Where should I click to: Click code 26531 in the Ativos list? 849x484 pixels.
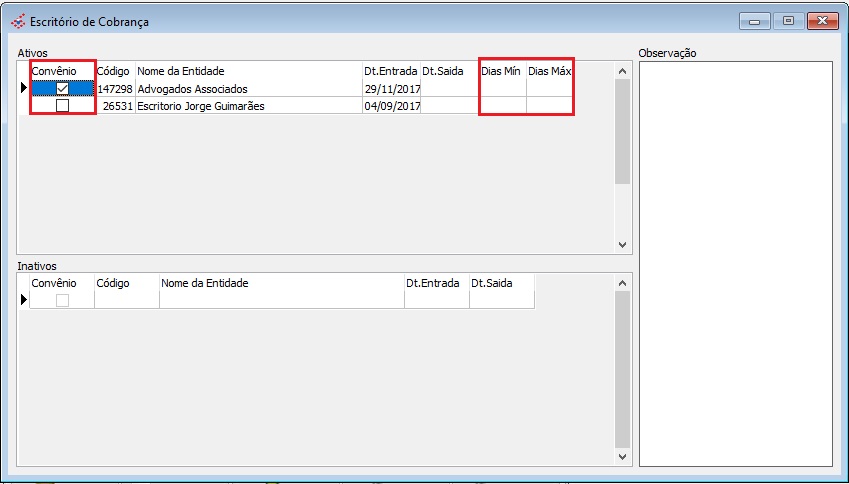[115, 106]
